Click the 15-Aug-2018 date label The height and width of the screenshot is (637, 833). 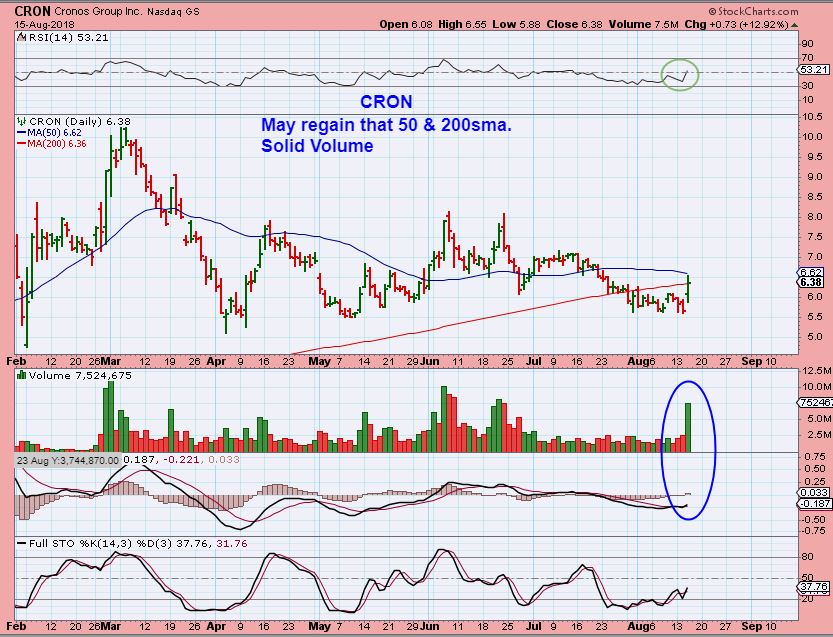click(x=45, y=24)
